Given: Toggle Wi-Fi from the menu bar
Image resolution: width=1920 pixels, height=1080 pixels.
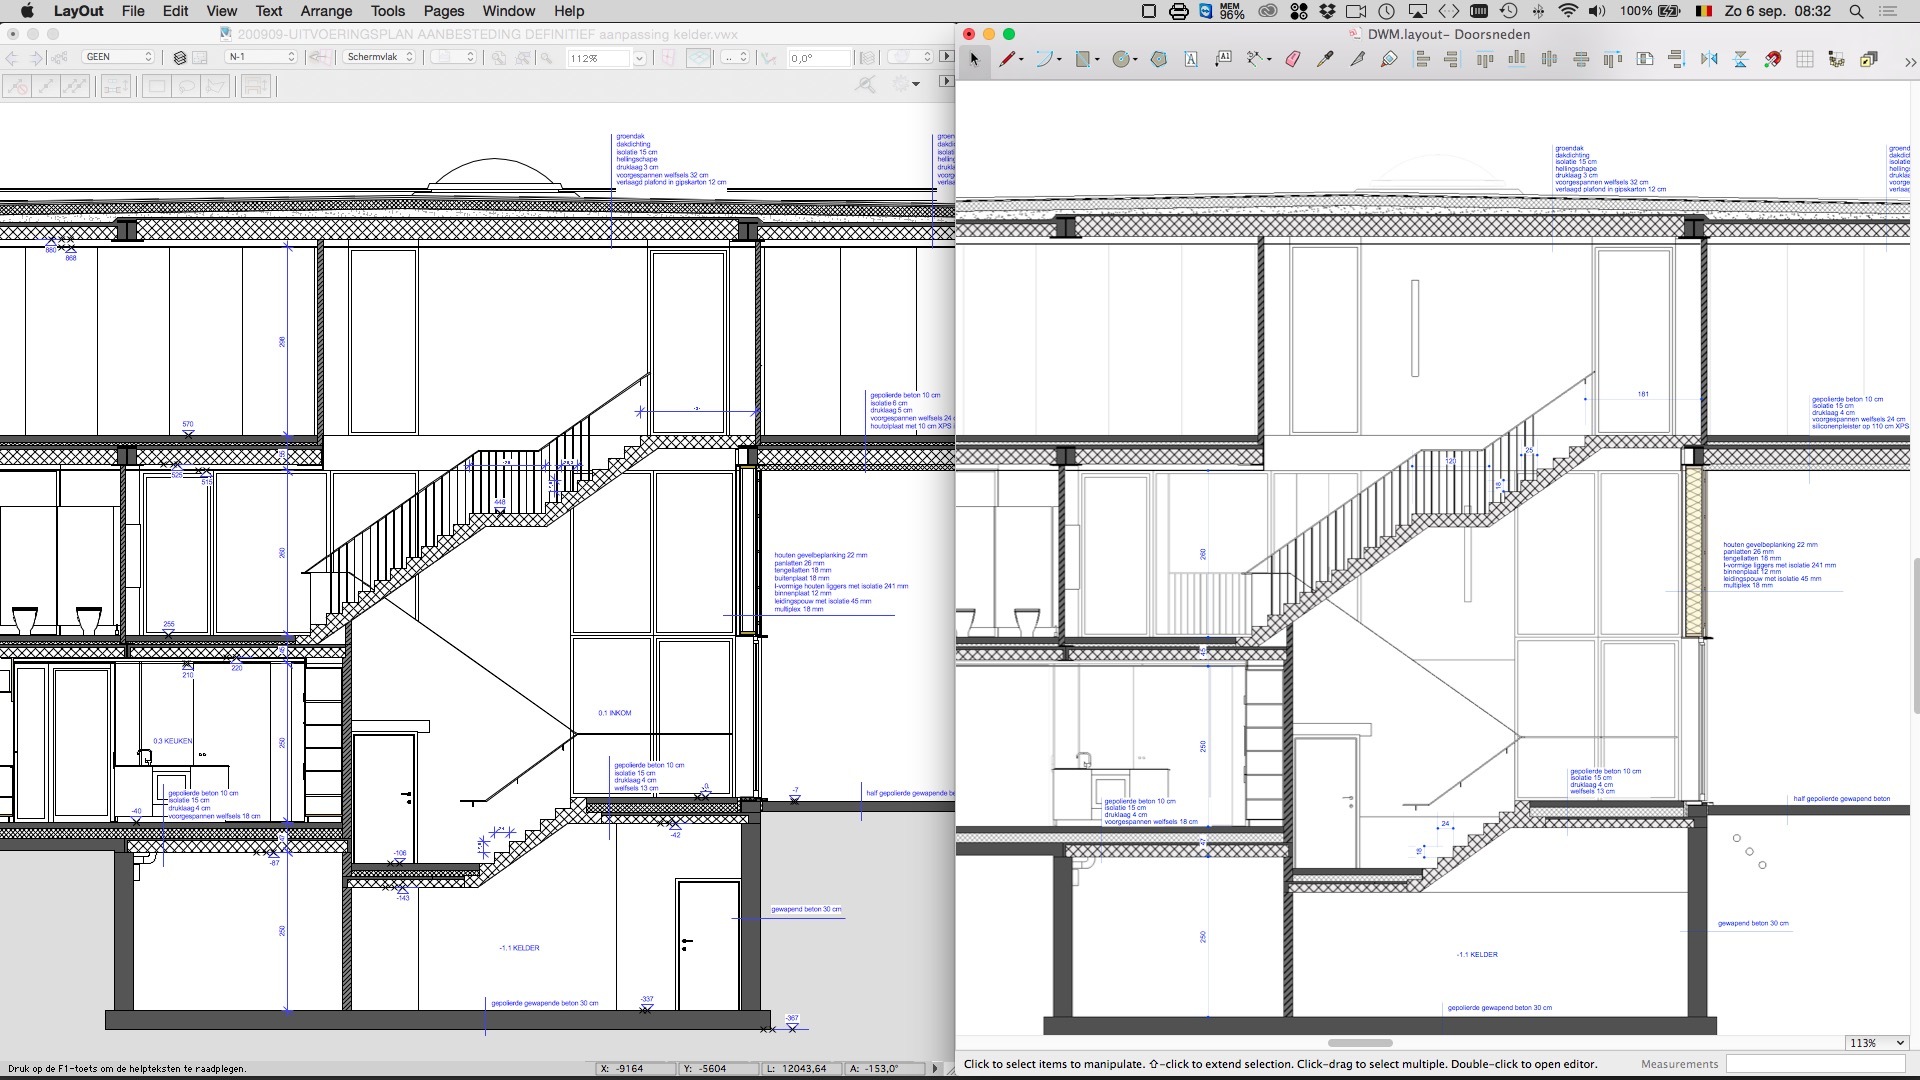Looking at the screenshot, I should click(1568, 11).
